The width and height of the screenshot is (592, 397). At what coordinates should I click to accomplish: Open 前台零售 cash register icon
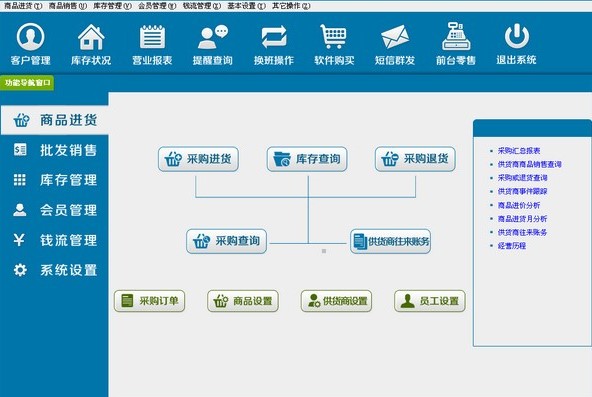pyautogui.click(x=456, y=36)
